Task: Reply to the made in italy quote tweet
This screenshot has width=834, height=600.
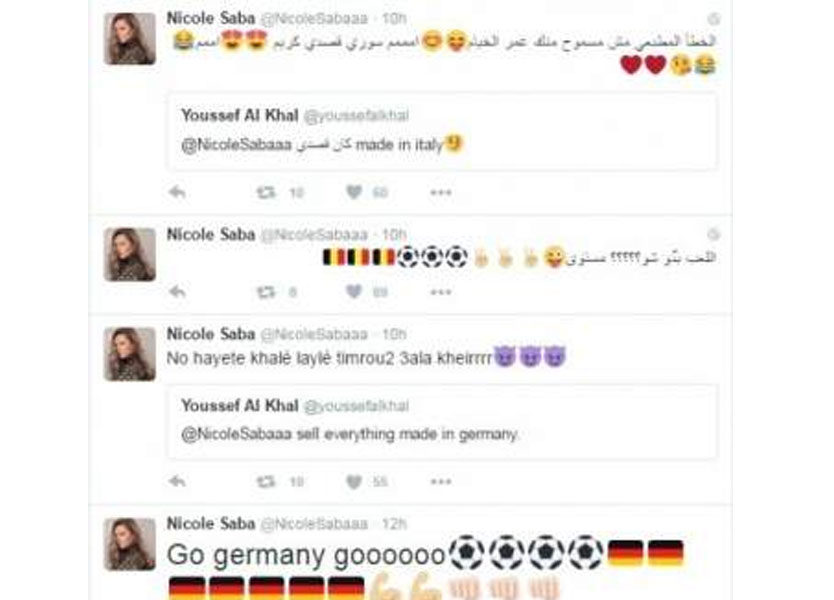Action: click(x=177, y=192)
